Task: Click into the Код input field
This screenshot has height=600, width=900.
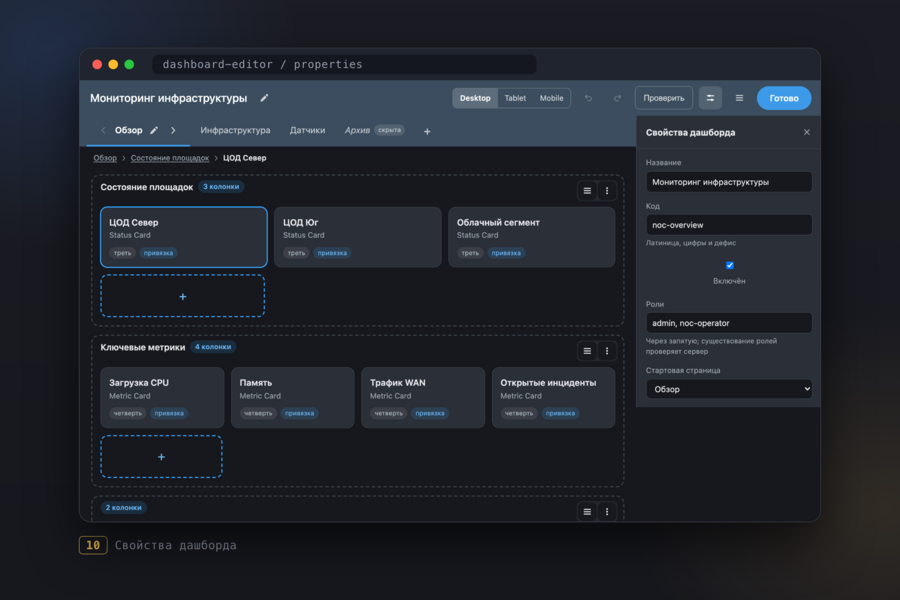Action: (x=729, y=224)
